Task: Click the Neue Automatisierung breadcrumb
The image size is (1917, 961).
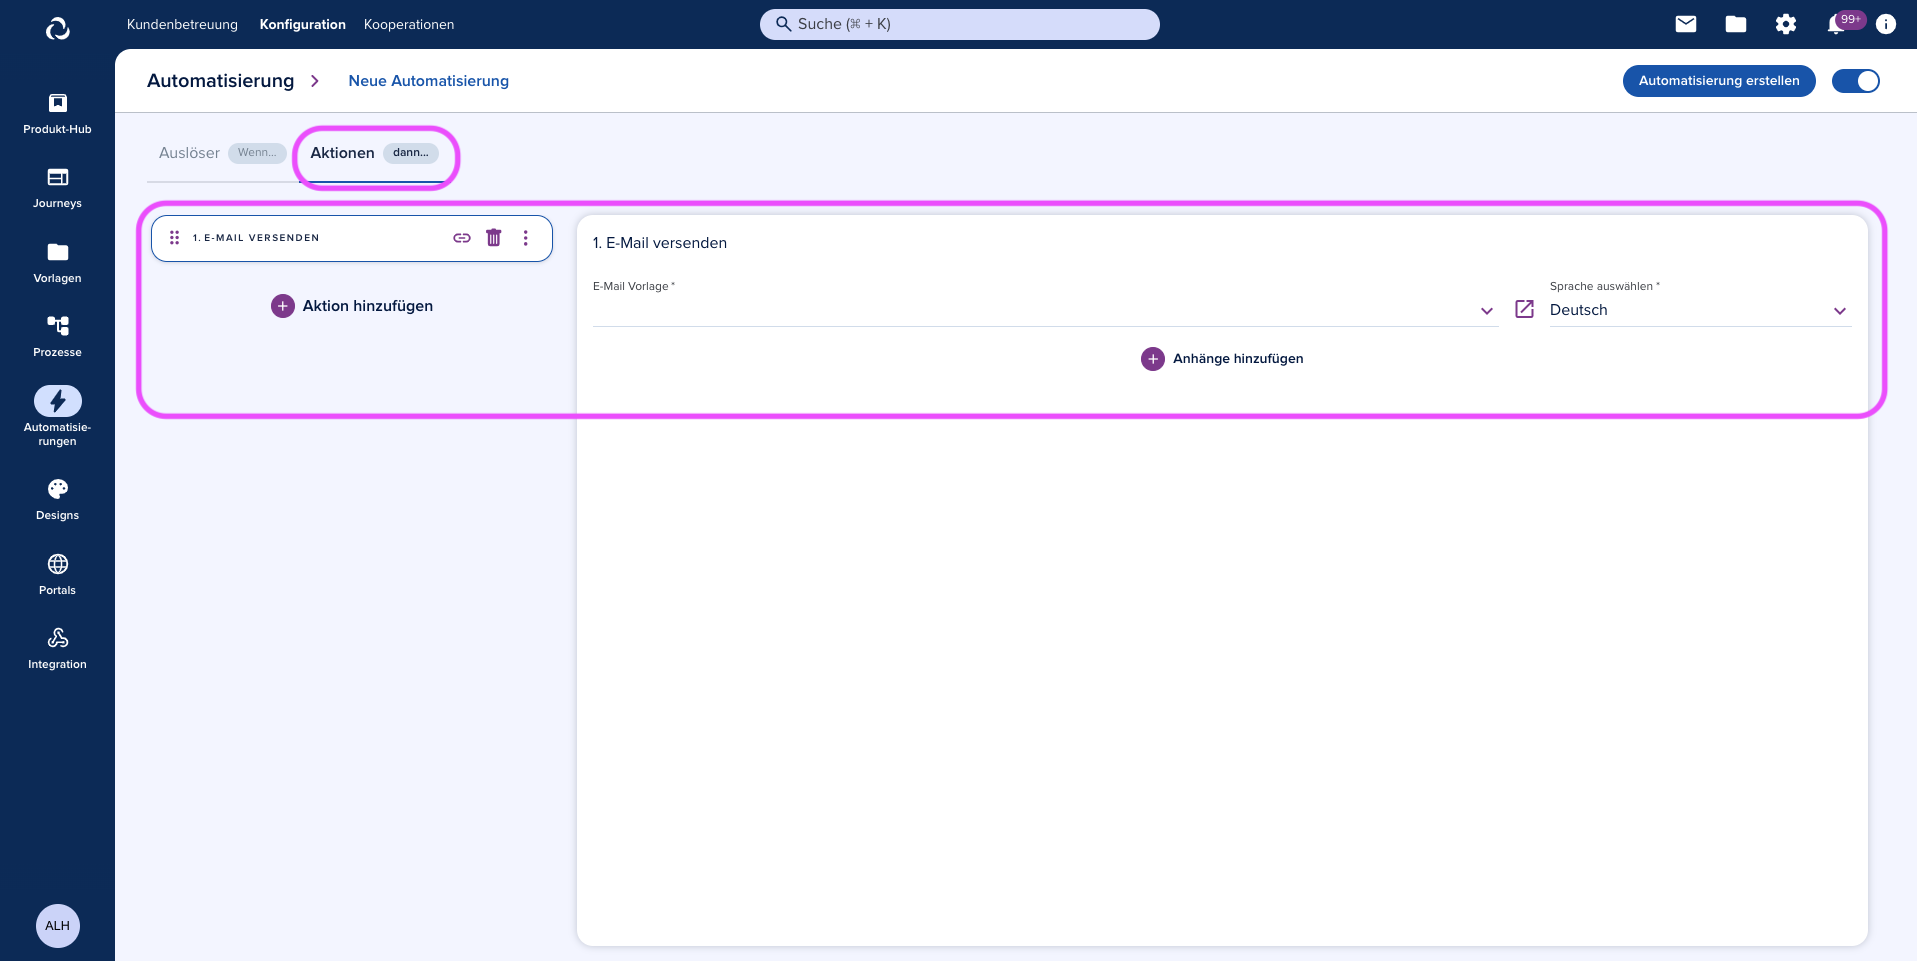Action: click(429, 81)
